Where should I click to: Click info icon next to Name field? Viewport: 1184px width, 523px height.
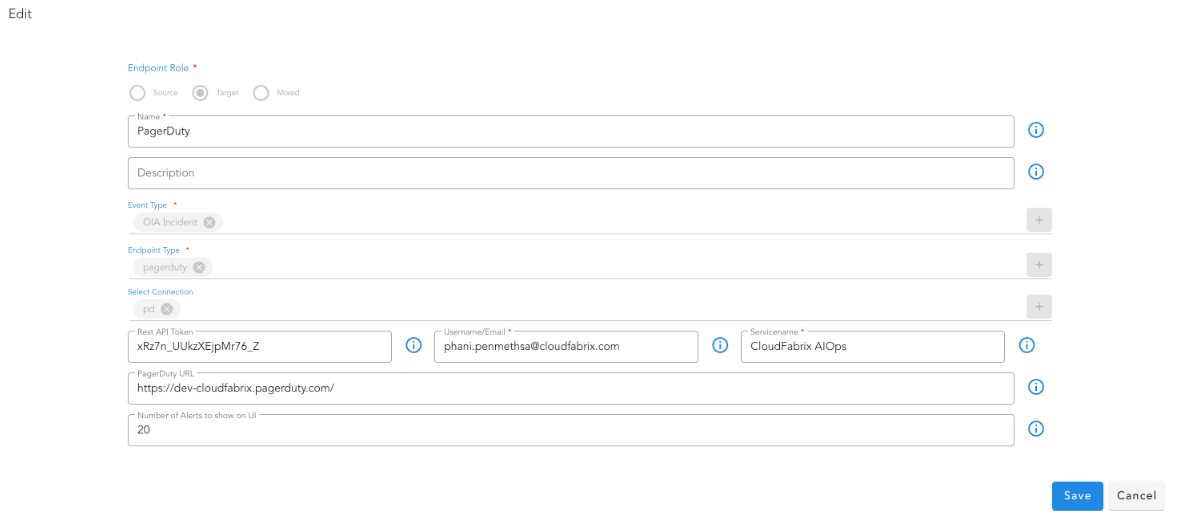click(1036, 130)
